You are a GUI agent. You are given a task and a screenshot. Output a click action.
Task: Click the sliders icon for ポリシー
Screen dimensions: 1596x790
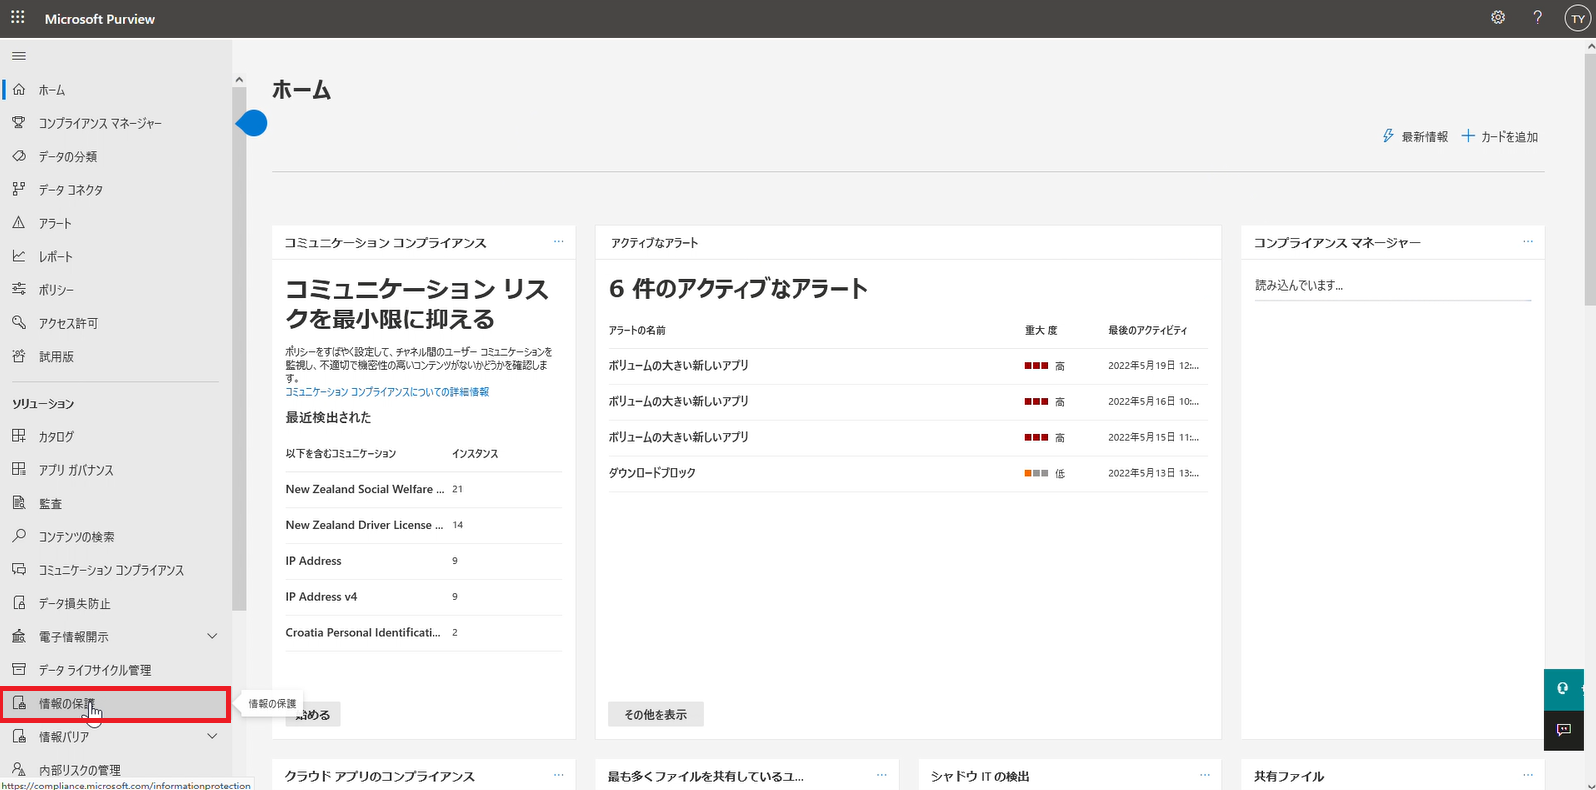pos(18,289)
